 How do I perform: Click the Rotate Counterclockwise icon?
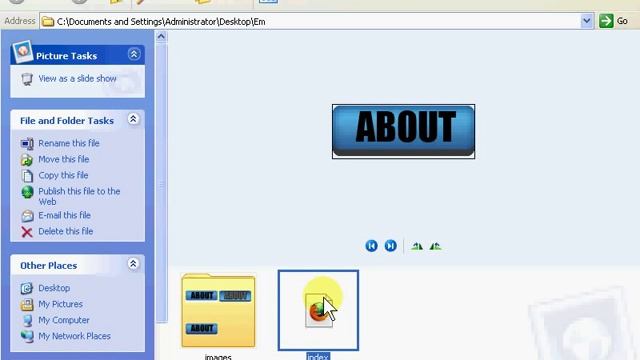(436, 246)
